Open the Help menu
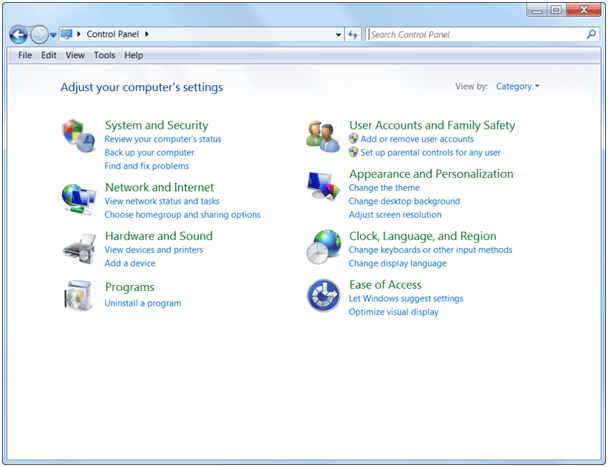Image resolution: width=608 pixels, height=467 pixels. [x=134, y=55]
